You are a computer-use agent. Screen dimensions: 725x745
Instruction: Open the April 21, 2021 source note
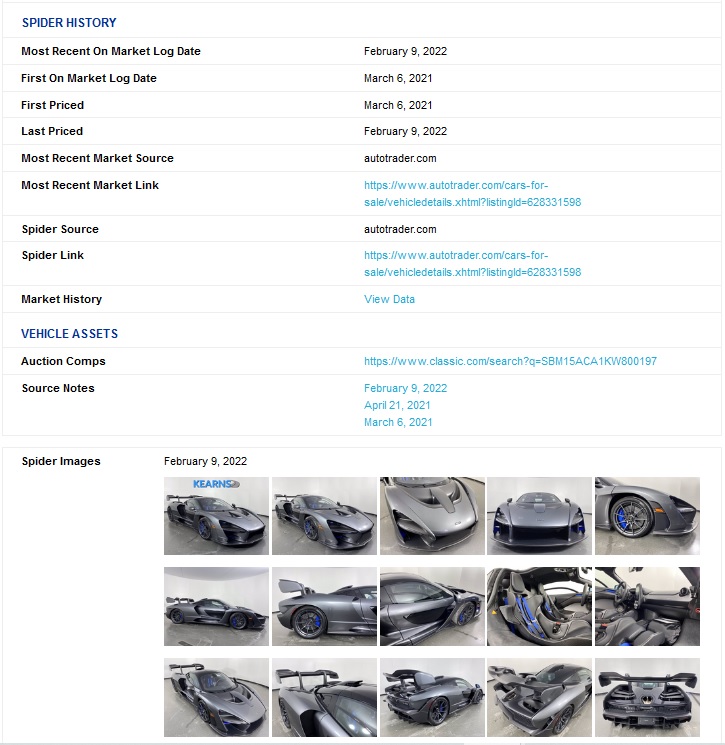397,405
